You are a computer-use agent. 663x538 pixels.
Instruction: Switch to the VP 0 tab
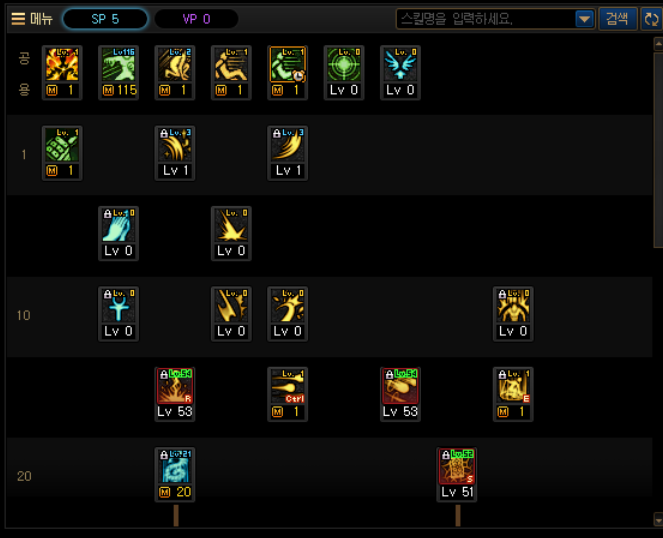tap(196, 19)
